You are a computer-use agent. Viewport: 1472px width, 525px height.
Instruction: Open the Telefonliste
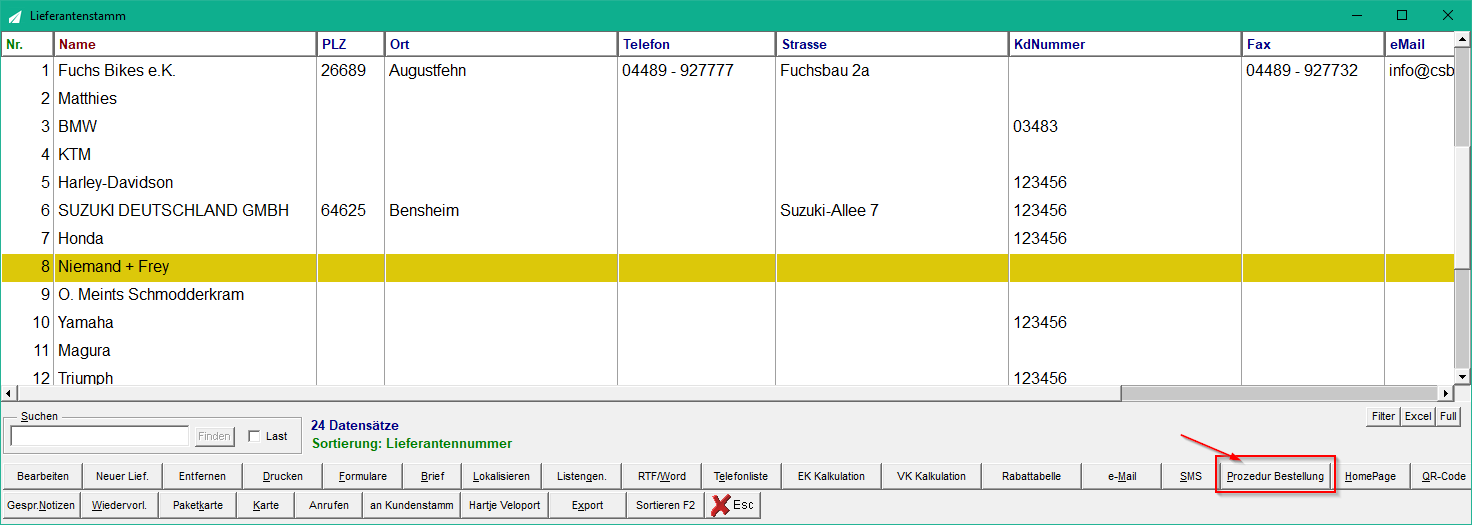click(741, 476)
